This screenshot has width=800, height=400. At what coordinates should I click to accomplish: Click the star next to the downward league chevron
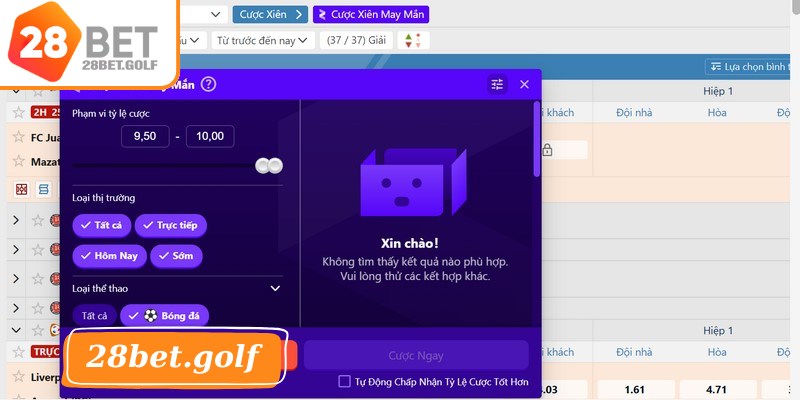[38, 330]
